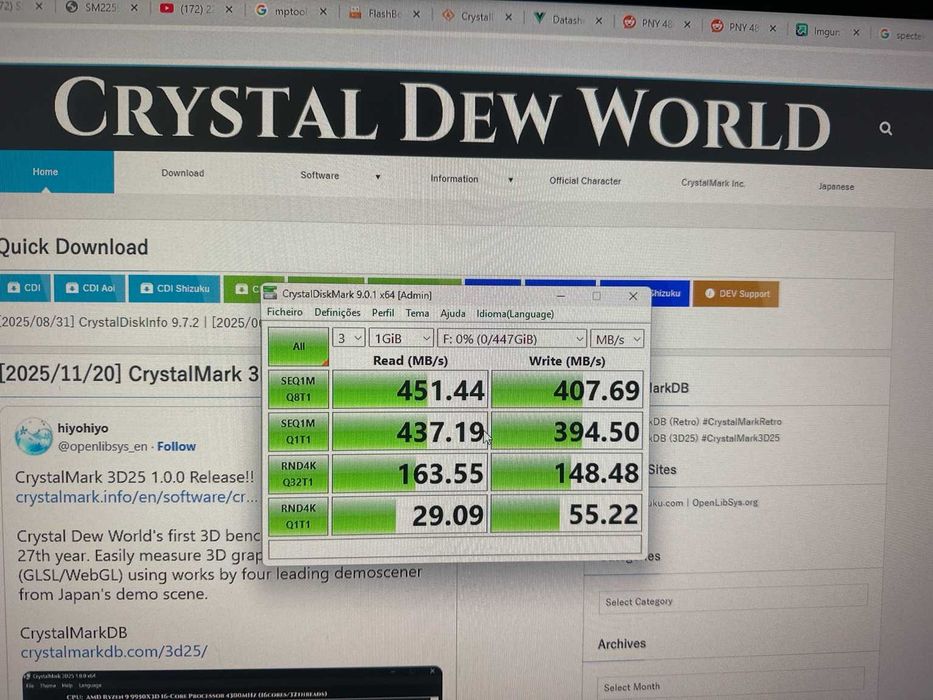Open the Perfil menu

tap(383, 312)
